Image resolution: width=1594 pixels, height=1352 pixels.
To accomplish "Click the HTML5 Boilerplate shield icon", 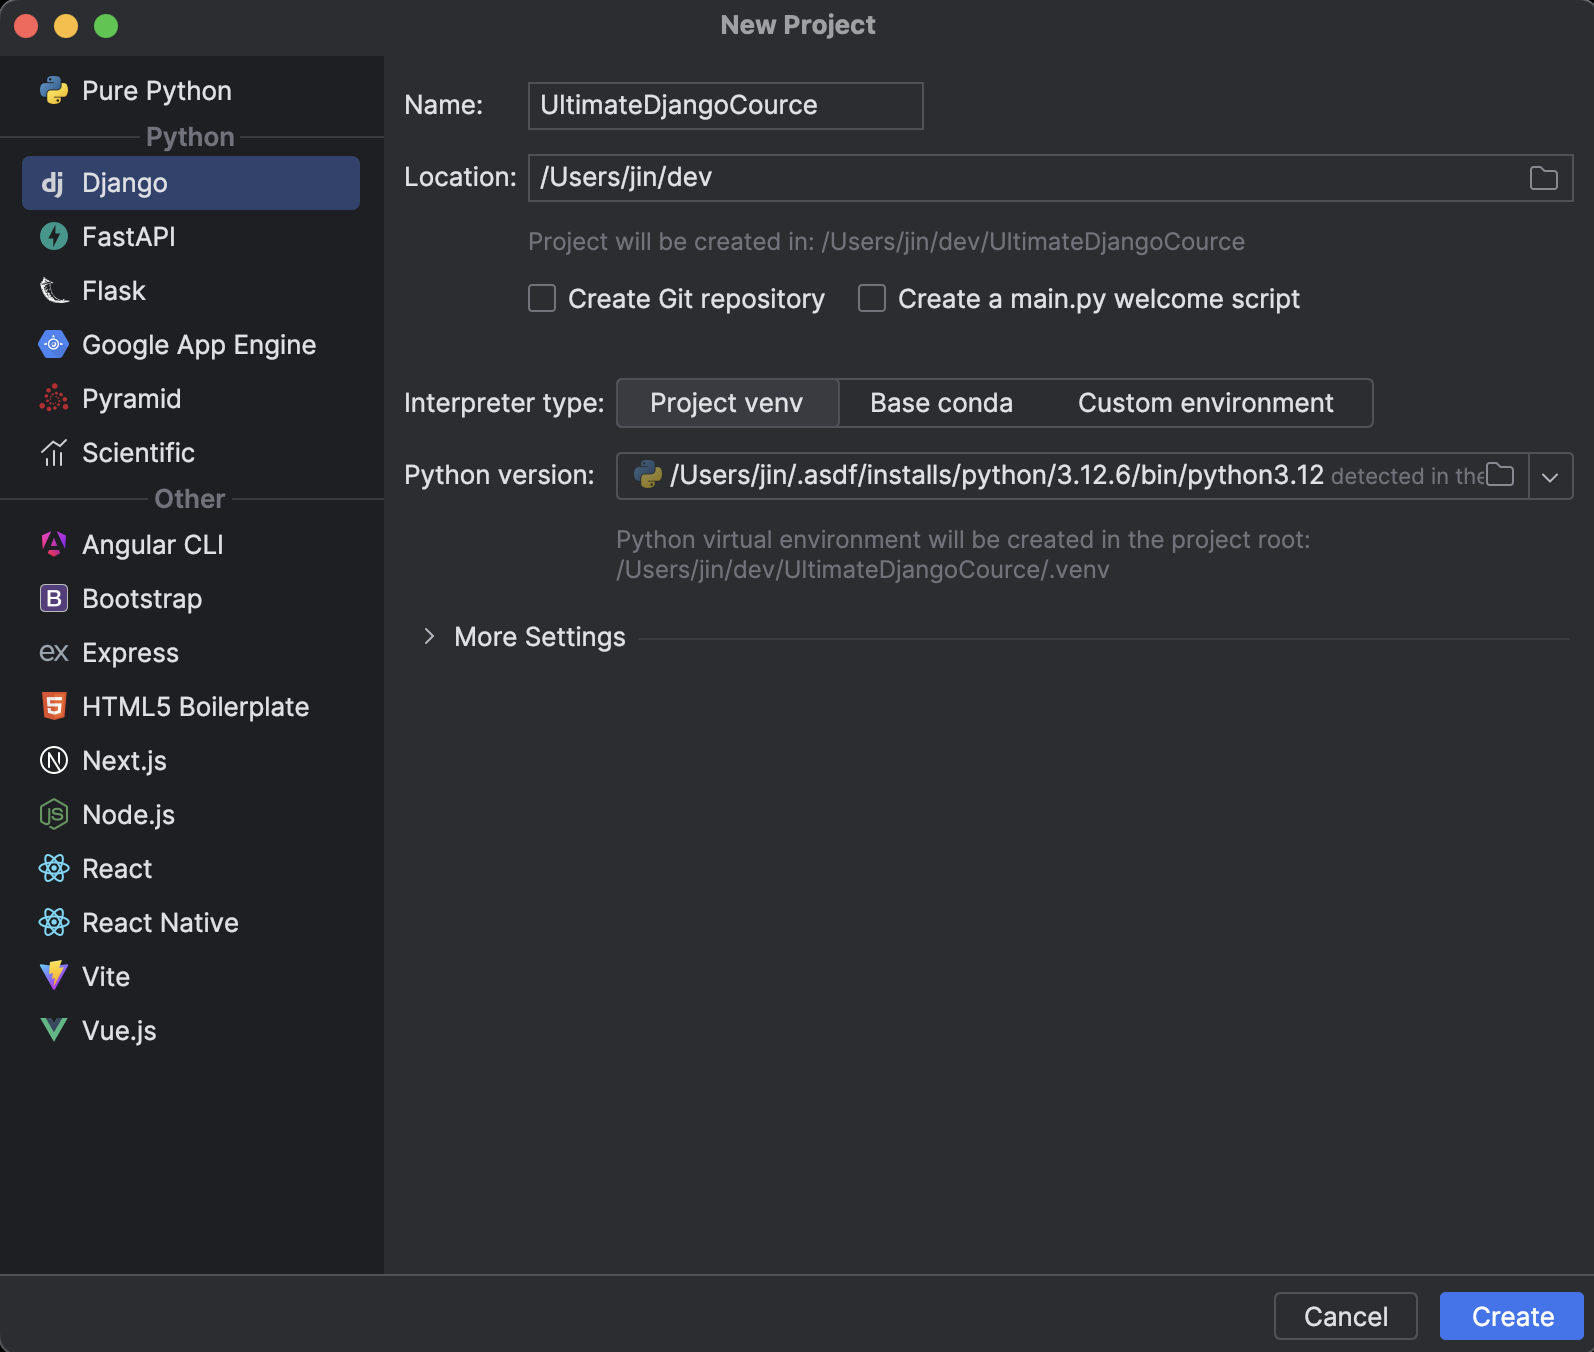I will click(x=54, y=707).
